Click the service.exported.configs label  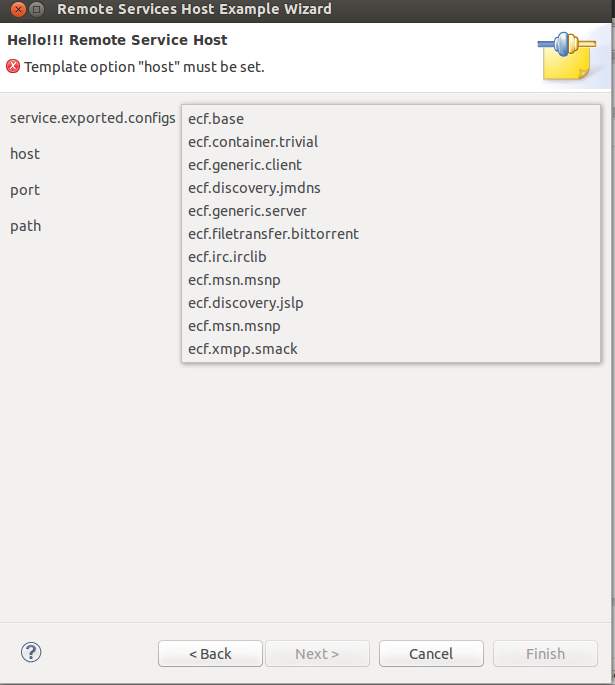(92, 118)
